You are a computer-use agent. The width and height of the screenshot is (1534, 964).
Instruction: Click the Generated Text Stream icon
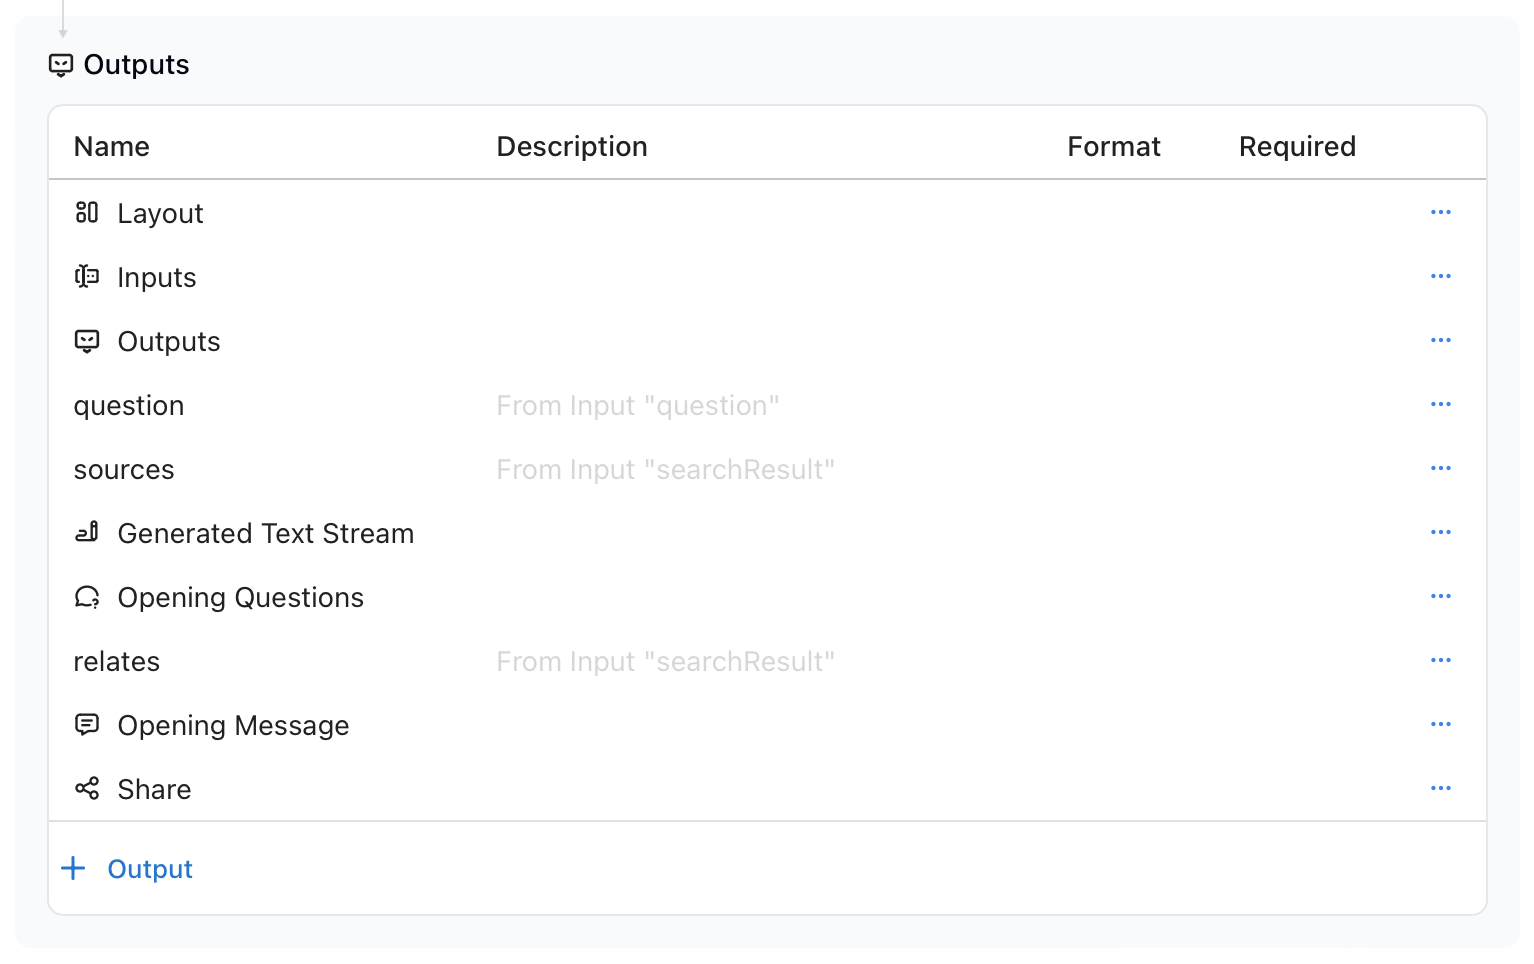pos(87,532)
